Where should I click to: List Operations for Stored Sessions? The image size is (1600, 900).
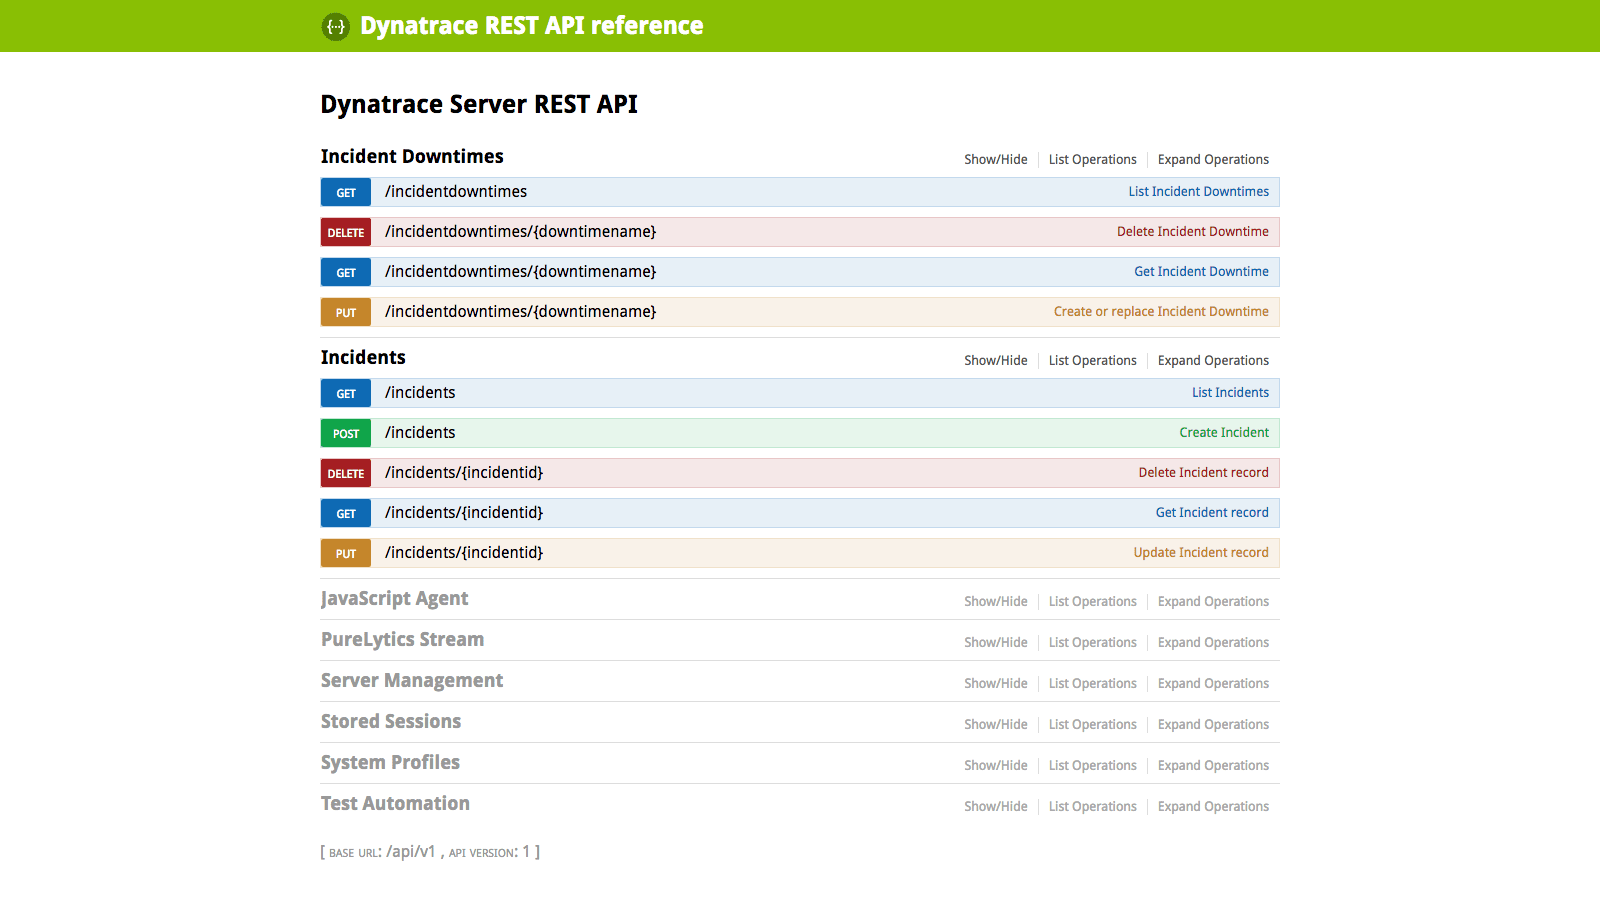click(1092, 725)
